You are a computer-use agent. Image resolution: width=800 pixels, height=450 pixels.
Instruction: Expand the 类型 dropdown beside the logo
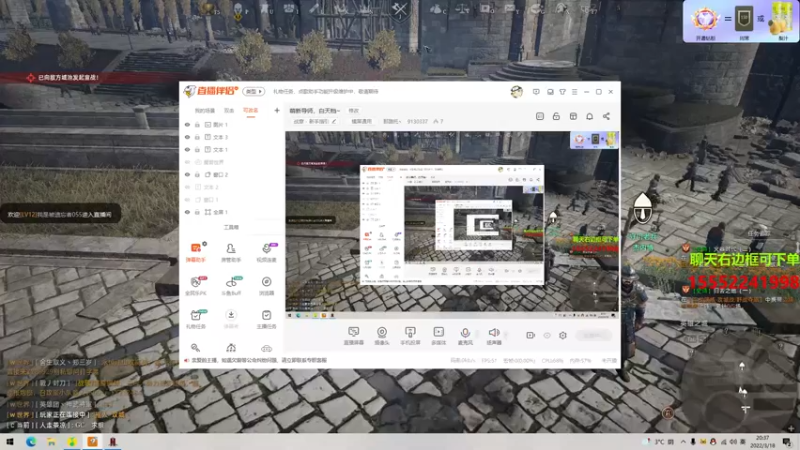[x=254, y=91]
